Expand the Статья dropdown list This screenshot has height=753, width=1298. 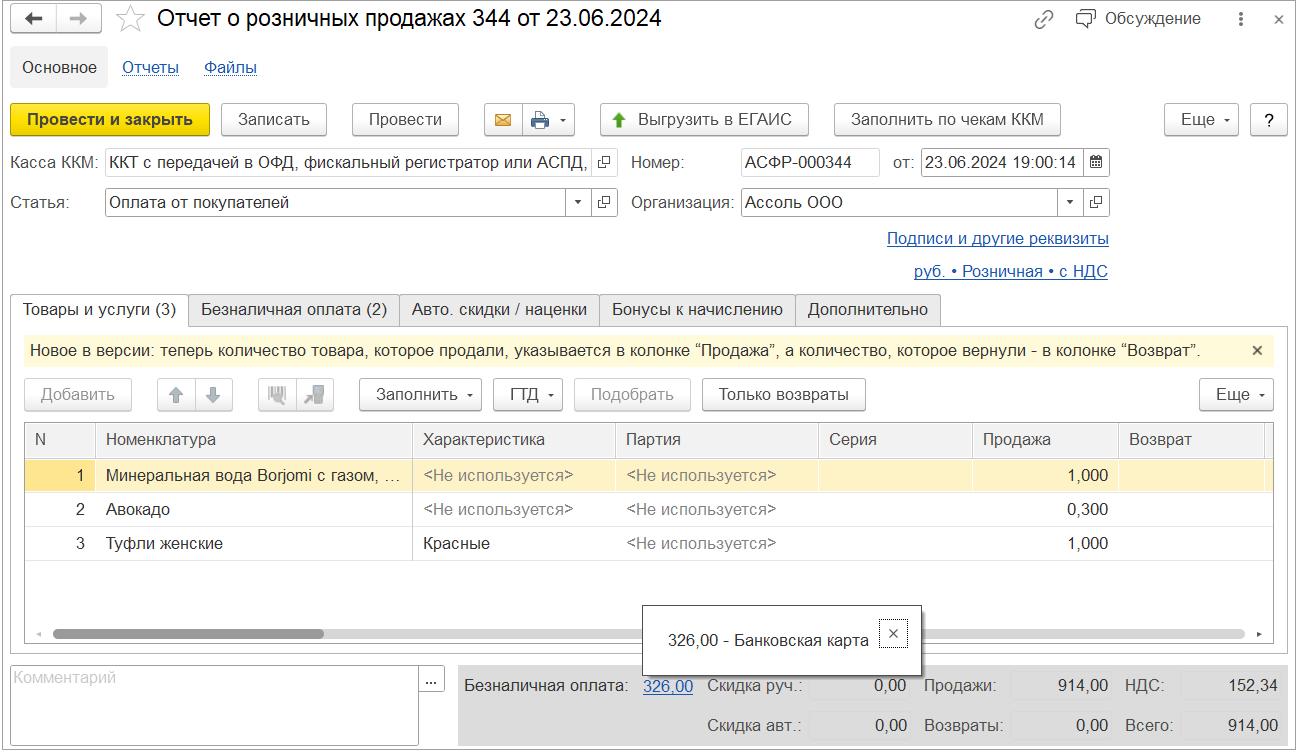[578, 203]
